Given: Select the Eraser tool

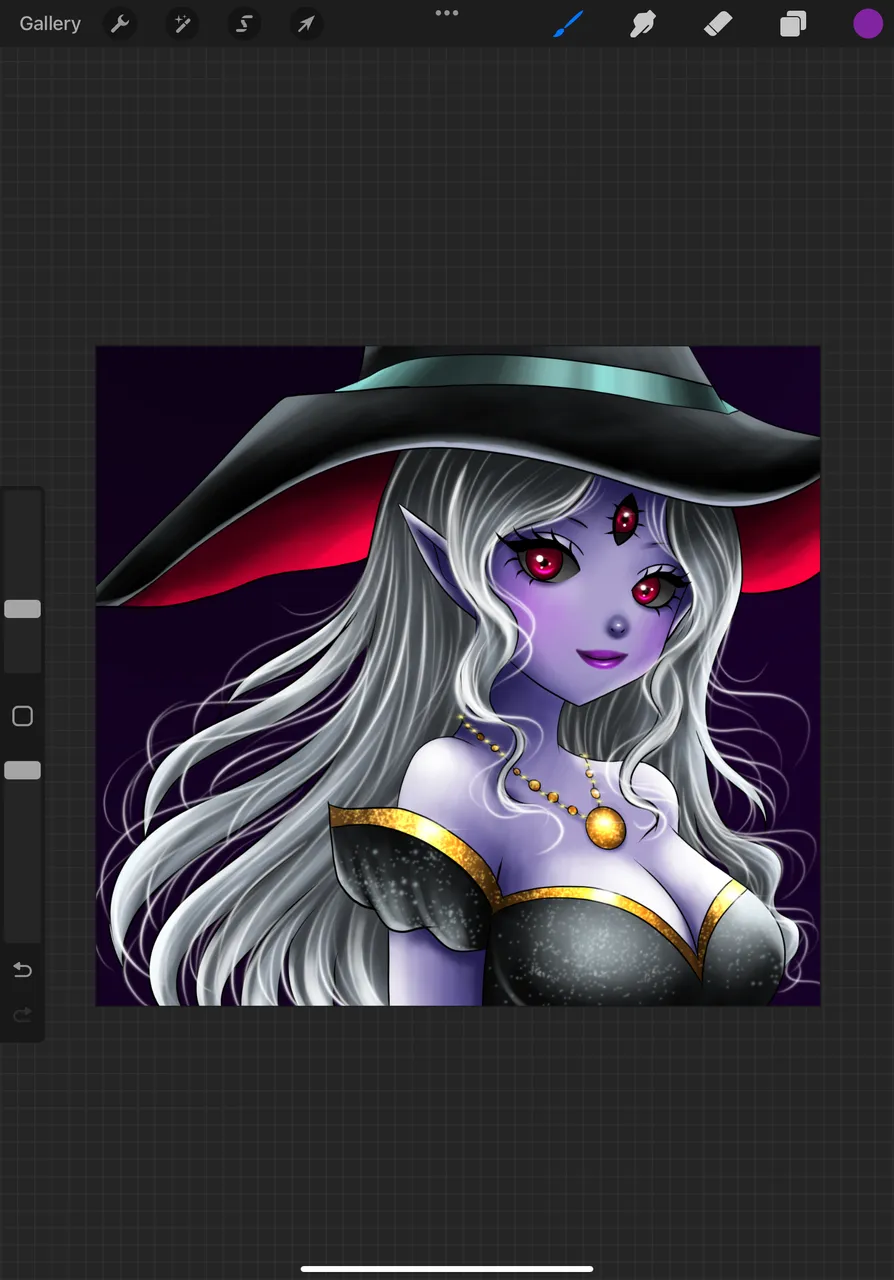Looking at the screenshot, I should 718,24.
